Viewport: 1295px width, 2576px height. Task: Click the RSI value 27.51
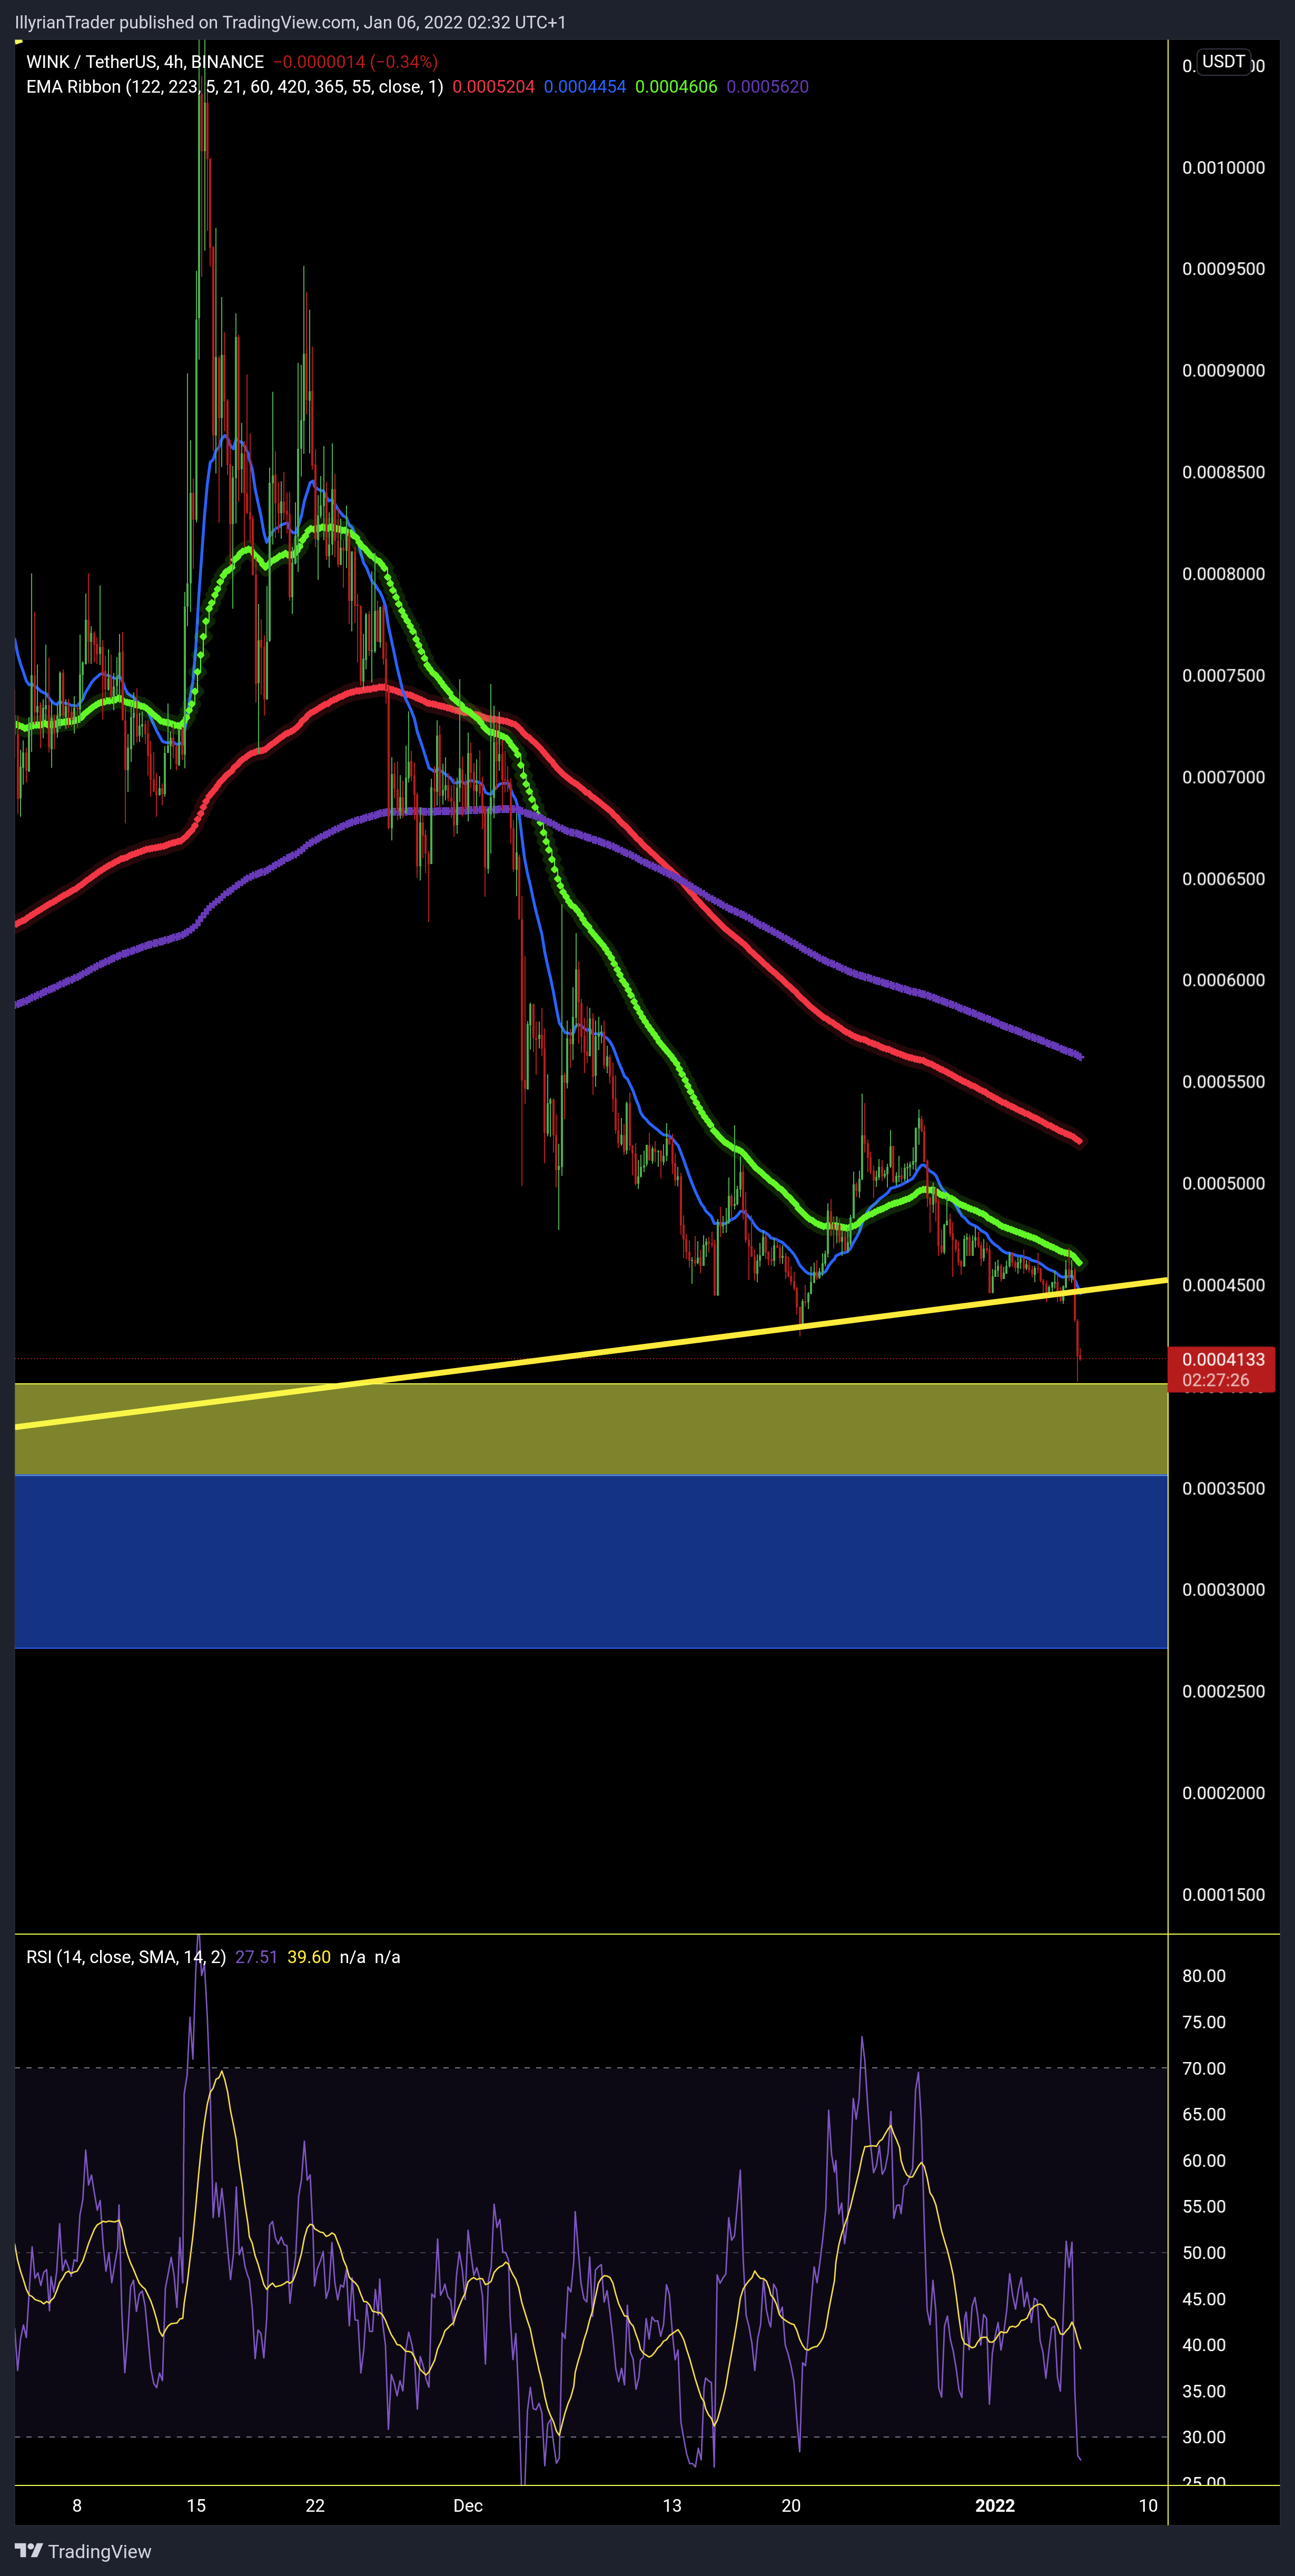(x=256, y=1957)
